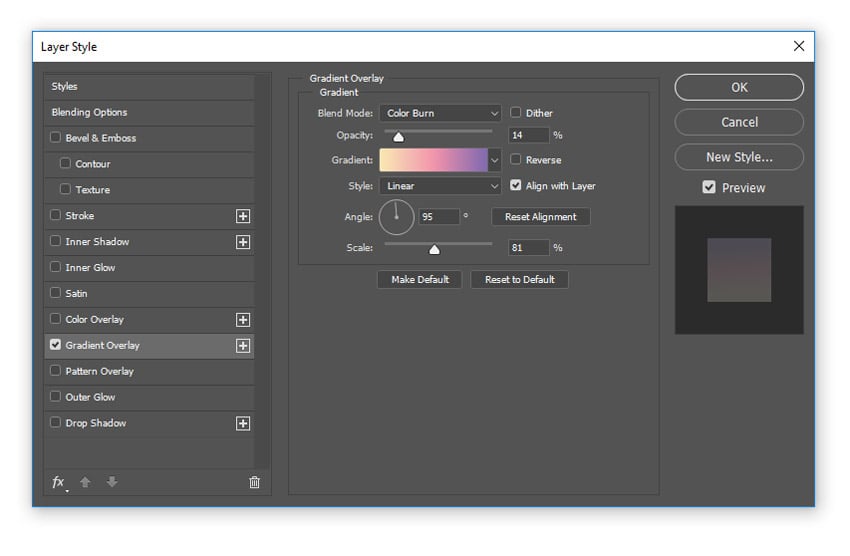Click the move effect down arrow
Viewport: 850px width, 556px height.
click(x=112, y=482)
